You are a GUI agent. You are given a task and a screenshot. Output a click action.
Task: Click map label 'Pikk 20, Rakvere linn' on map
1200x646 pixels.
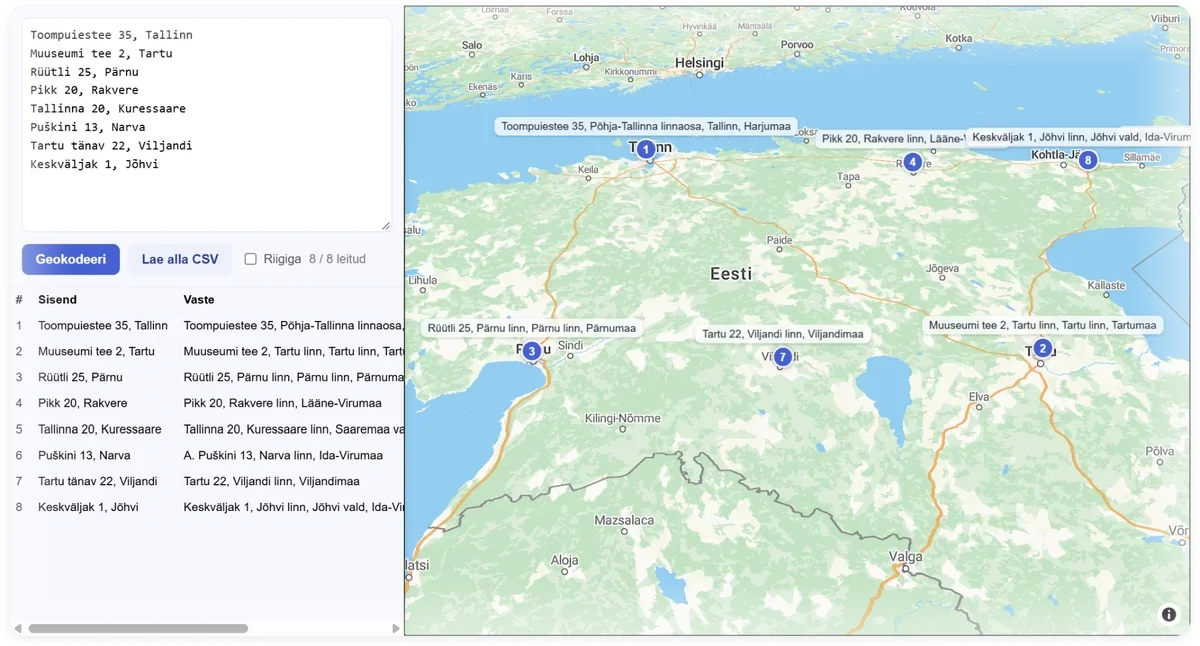pyautogui.click(x=890, y=139)
